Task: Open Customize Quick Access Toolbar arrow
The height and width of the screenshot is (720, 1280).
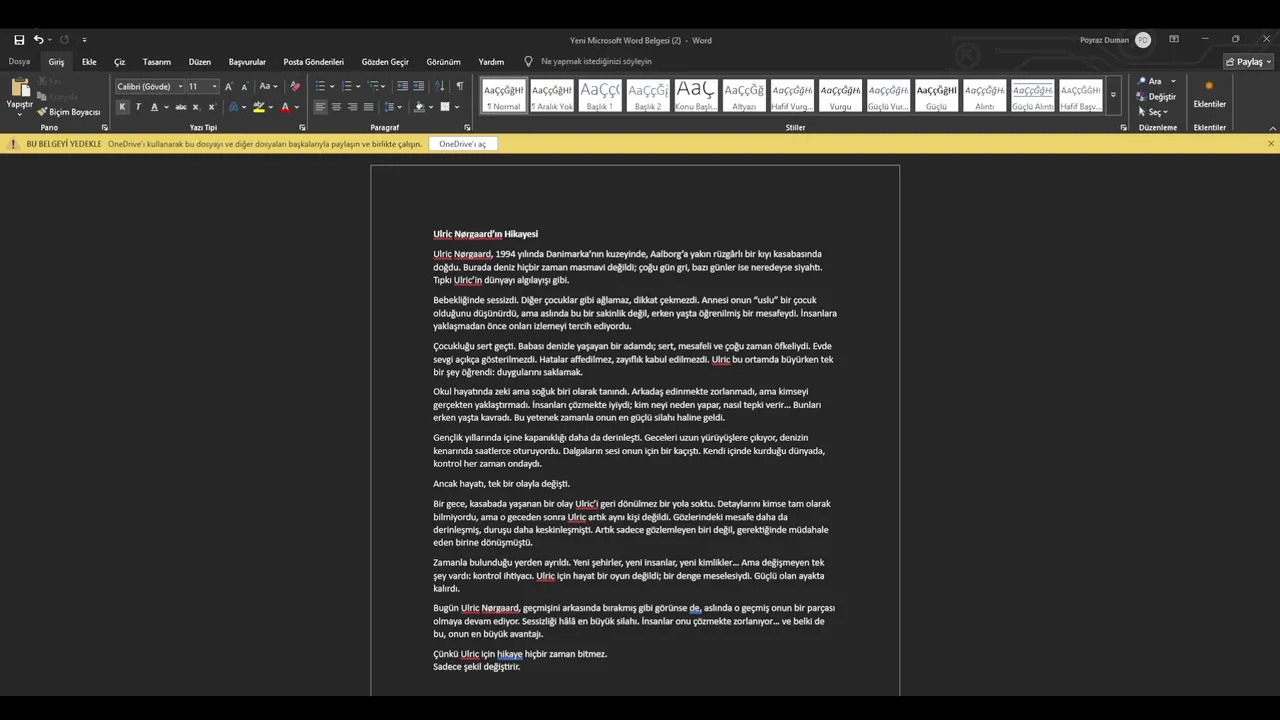Action: [x=84, y=40]
